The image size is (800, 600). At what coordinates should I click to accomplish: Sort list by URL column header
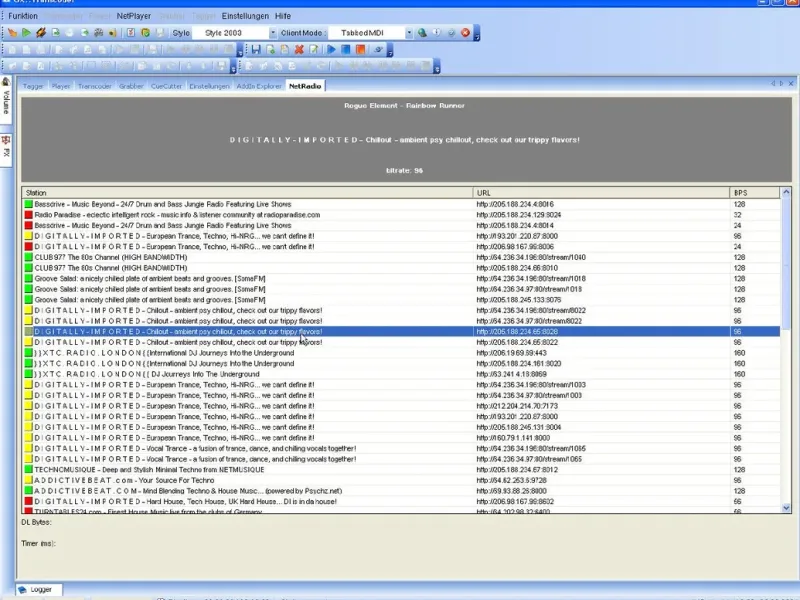602,193
